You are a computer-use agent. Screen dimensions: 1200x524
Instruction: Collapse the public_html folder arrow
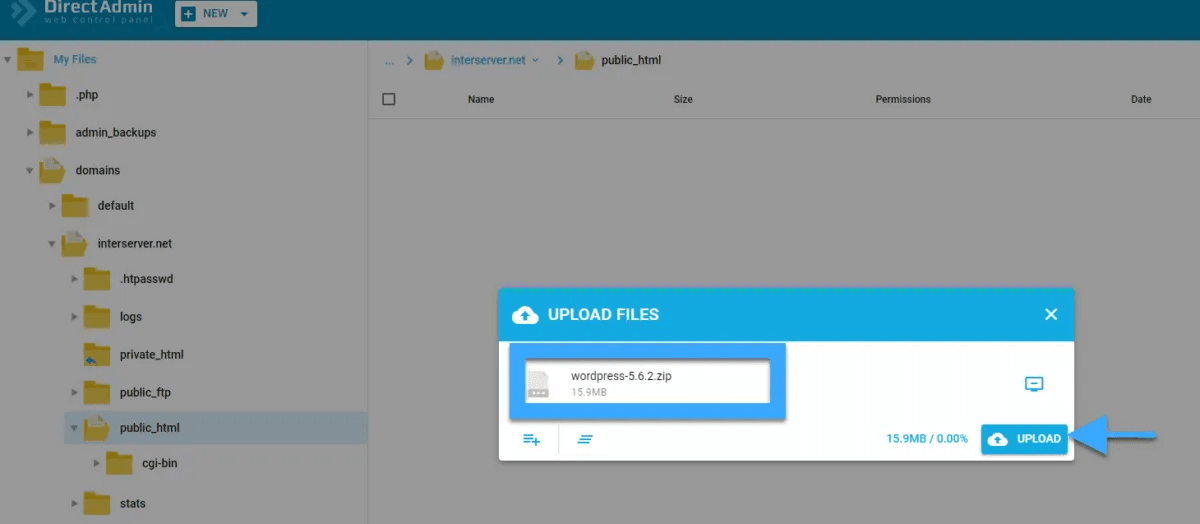click(x=74, y=428)
